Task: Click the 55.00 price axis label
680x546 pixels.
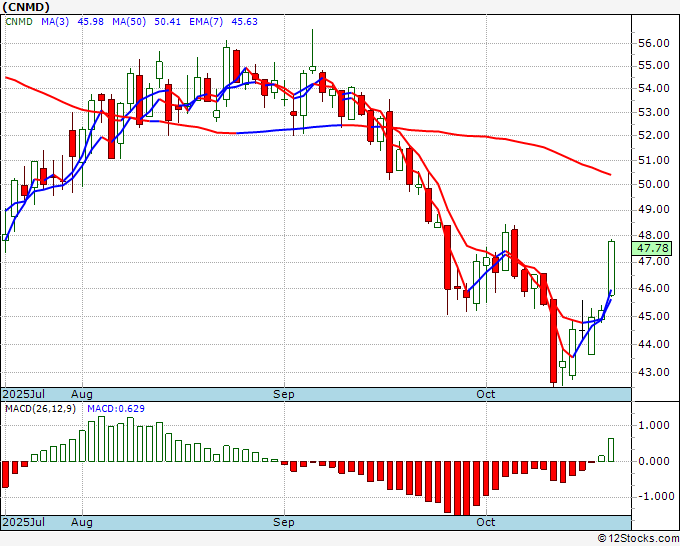Action: [654, 66]
